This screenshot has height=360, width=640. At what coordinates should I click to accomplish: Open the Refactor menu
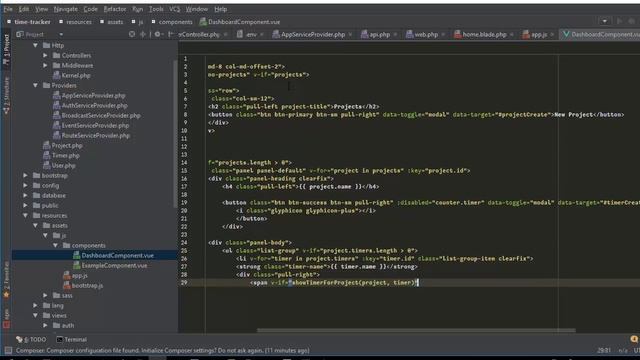[x=115, y=9]
